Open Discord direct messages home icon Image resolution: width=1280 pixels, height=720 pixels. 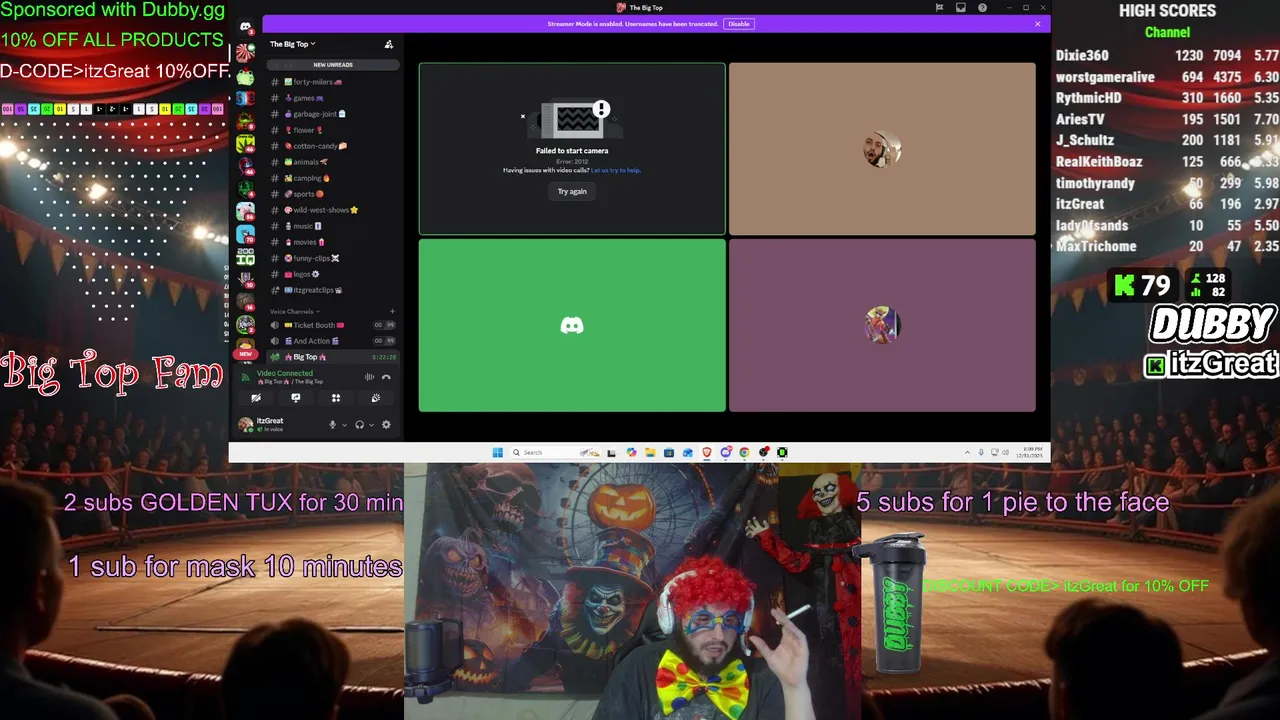(x=245, y=28)
